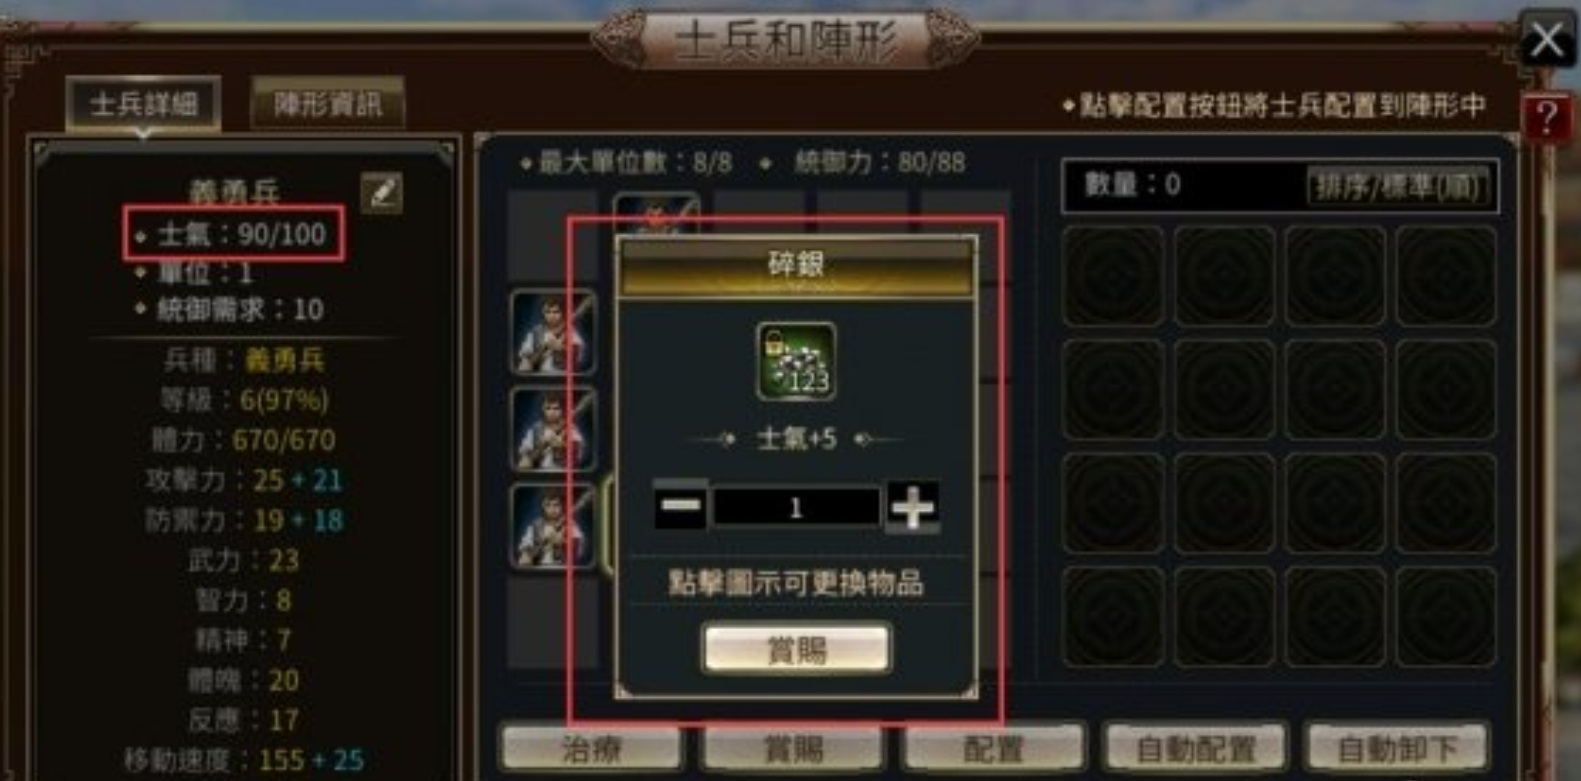1581x781 pixels.
Task: Open the red question mark help icon
Action: pyautogui.click(x=1546, y=120)
